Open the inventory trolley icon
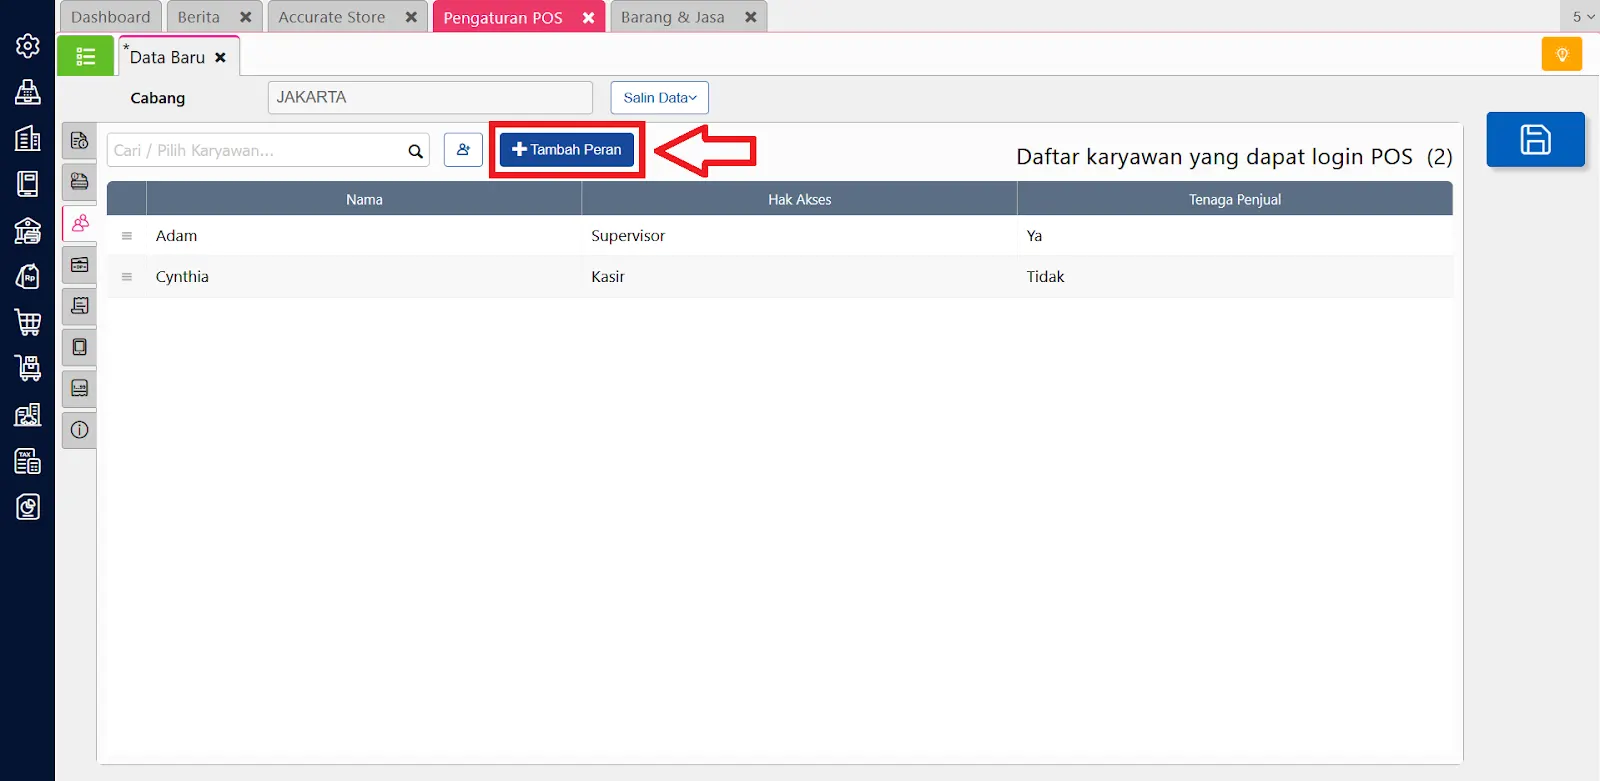Screen dimensions: 1600x781 click(28, 368)
